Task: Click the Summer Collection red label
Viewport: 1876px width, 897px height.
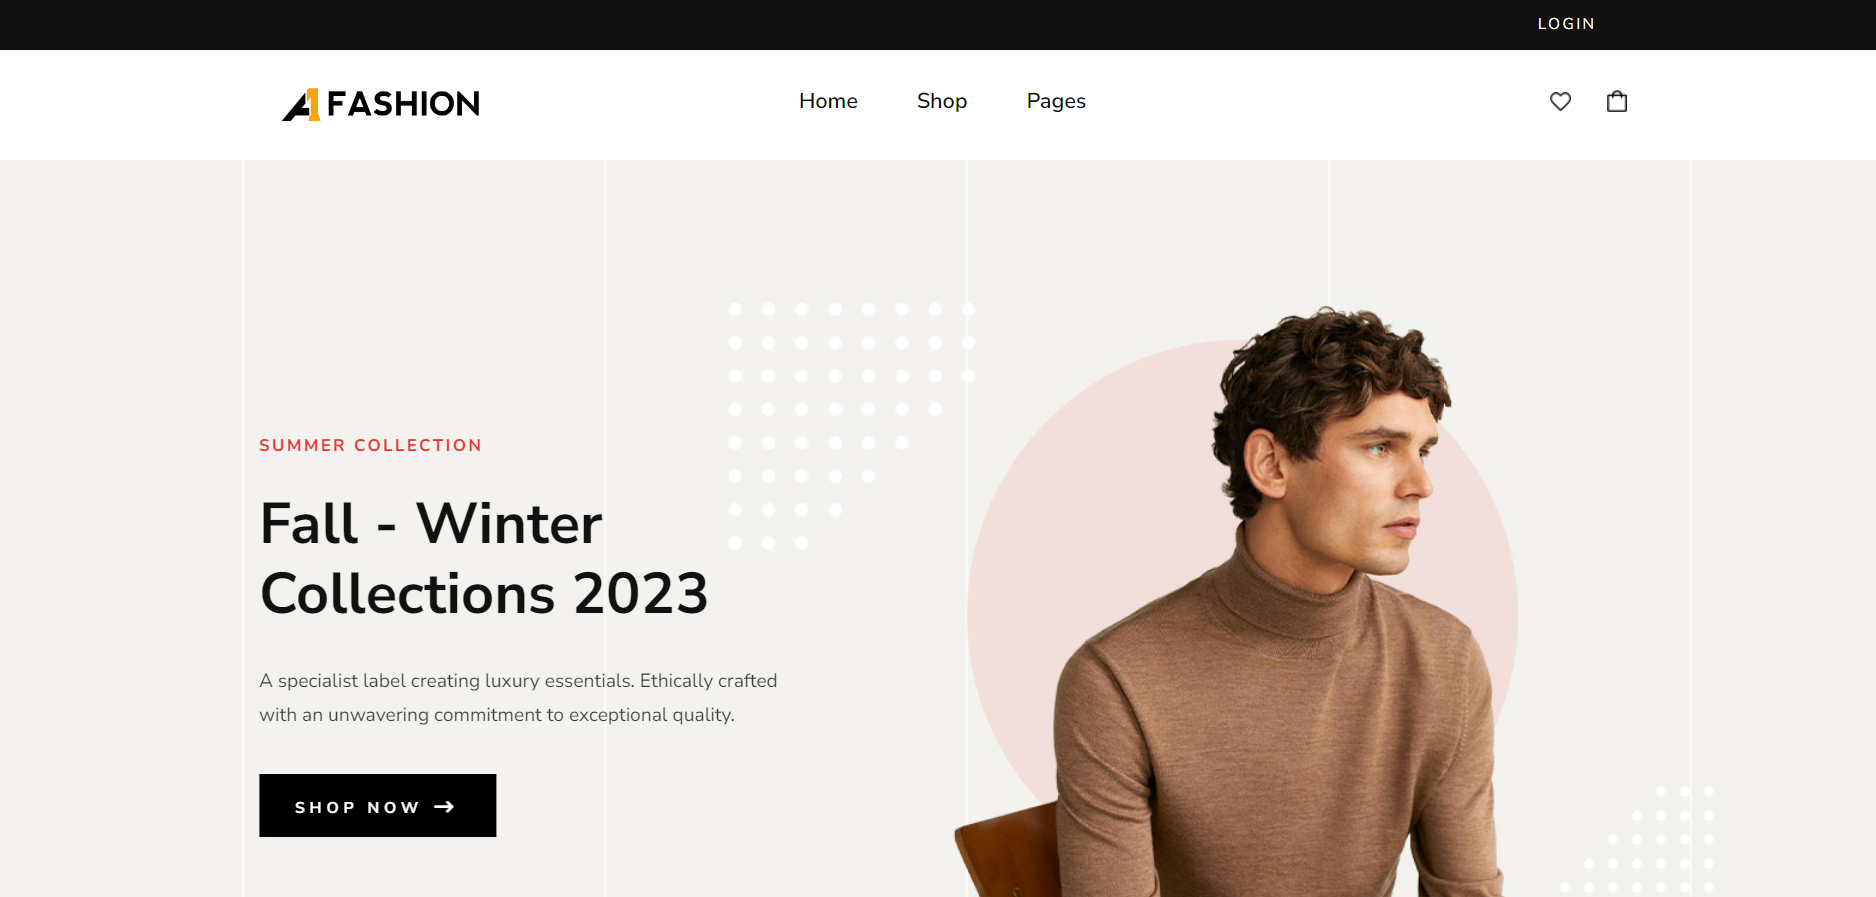Action: pyautogui.click(x=370, y=445)
